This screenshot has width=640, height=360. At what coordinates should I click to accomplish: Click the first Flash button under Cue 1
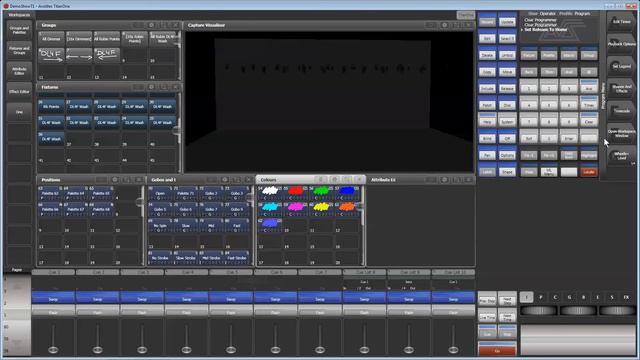pos(53,311)
